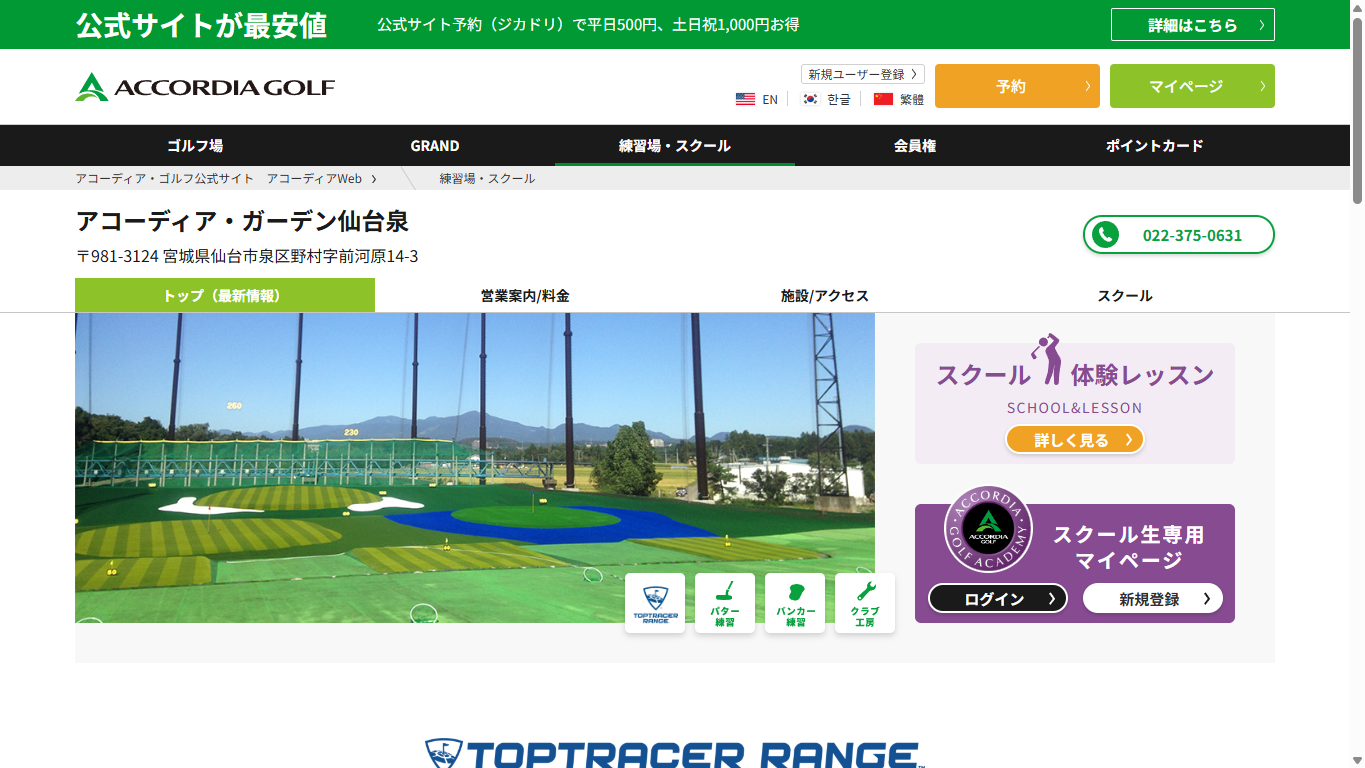Open GRAND in the main navigation

(x=435, y=145)
